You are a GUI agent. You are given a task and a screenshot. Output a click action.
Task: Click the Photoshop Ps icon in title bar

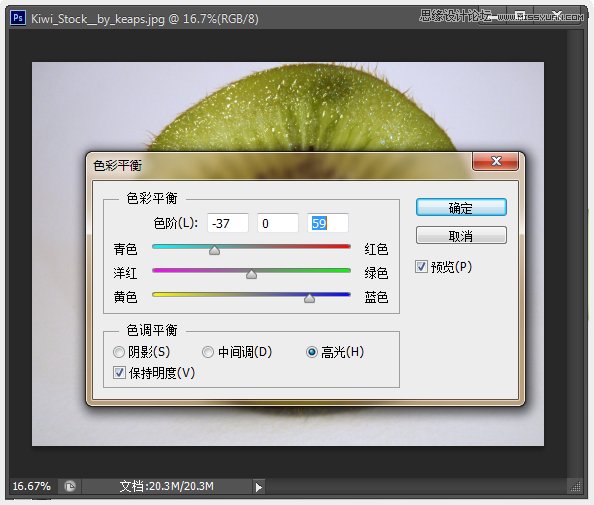18,18
